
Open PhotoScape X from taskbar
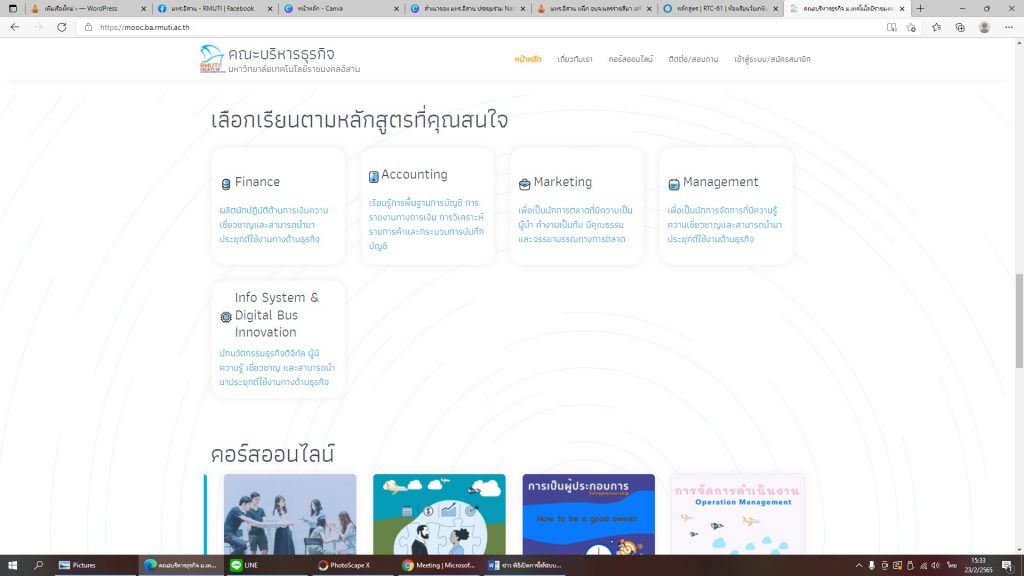coord(346,565)
